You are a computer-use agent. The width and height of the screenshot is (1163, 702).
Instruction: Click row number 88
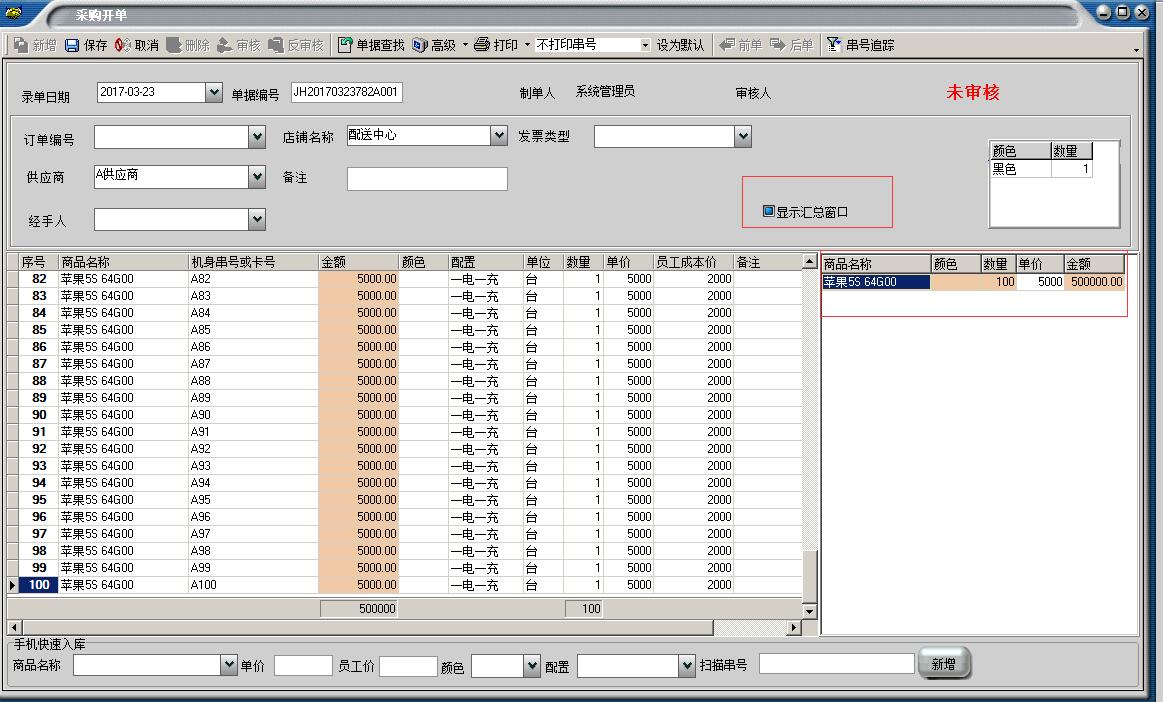click(39, 381)
